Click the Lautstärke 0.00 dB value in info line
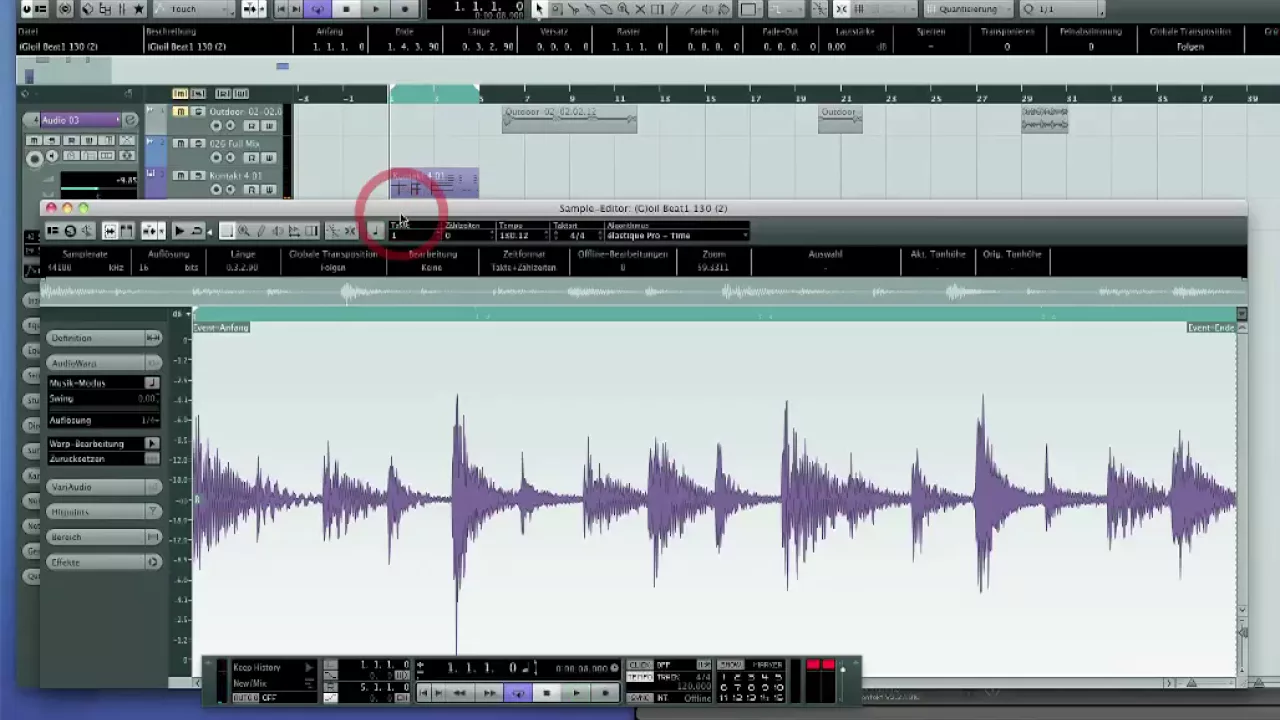 (856, 47)
